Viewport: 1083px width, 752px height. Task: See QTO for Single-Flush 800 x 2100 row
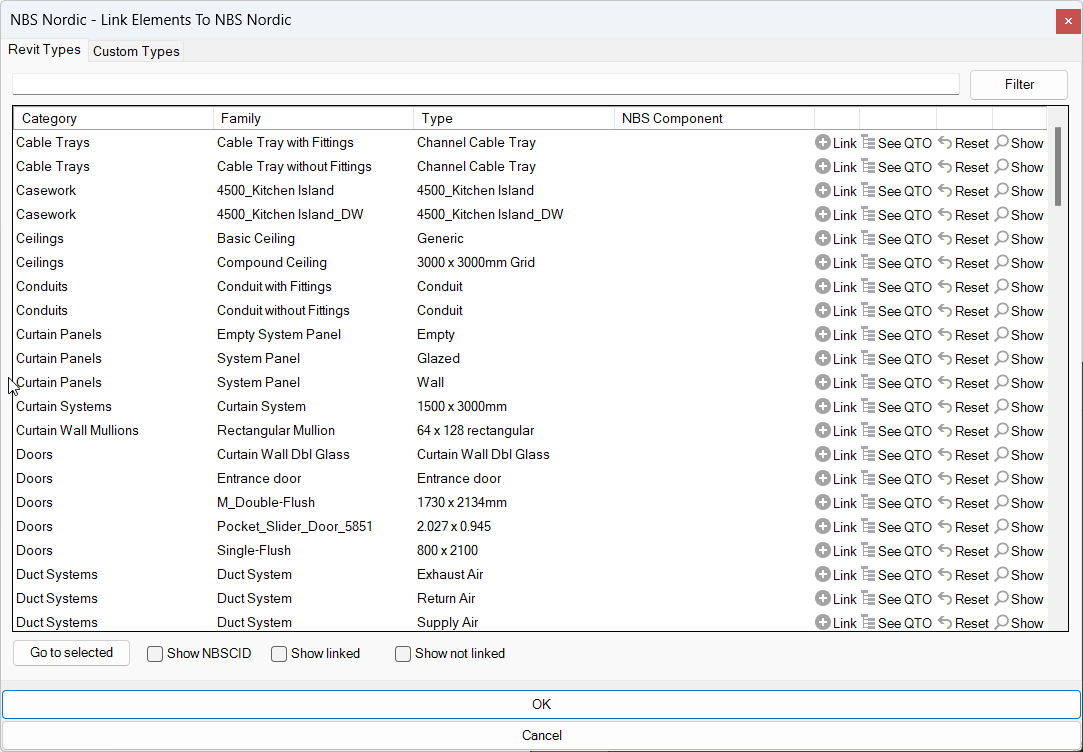pos(897,551)
